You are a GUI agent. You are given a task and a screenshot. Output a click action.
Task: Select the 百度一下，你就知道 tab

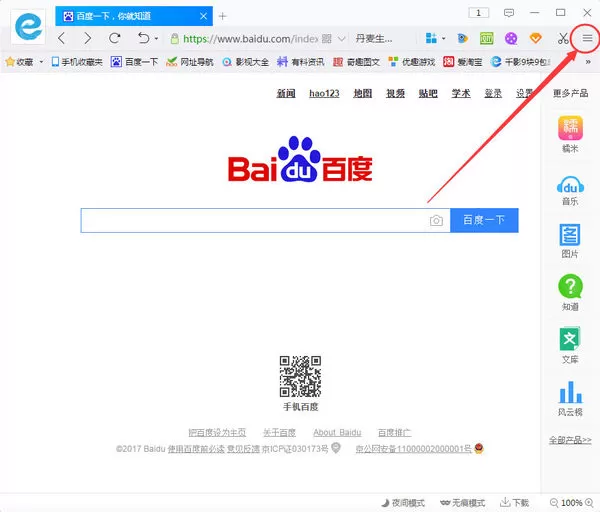pos(134,16)
